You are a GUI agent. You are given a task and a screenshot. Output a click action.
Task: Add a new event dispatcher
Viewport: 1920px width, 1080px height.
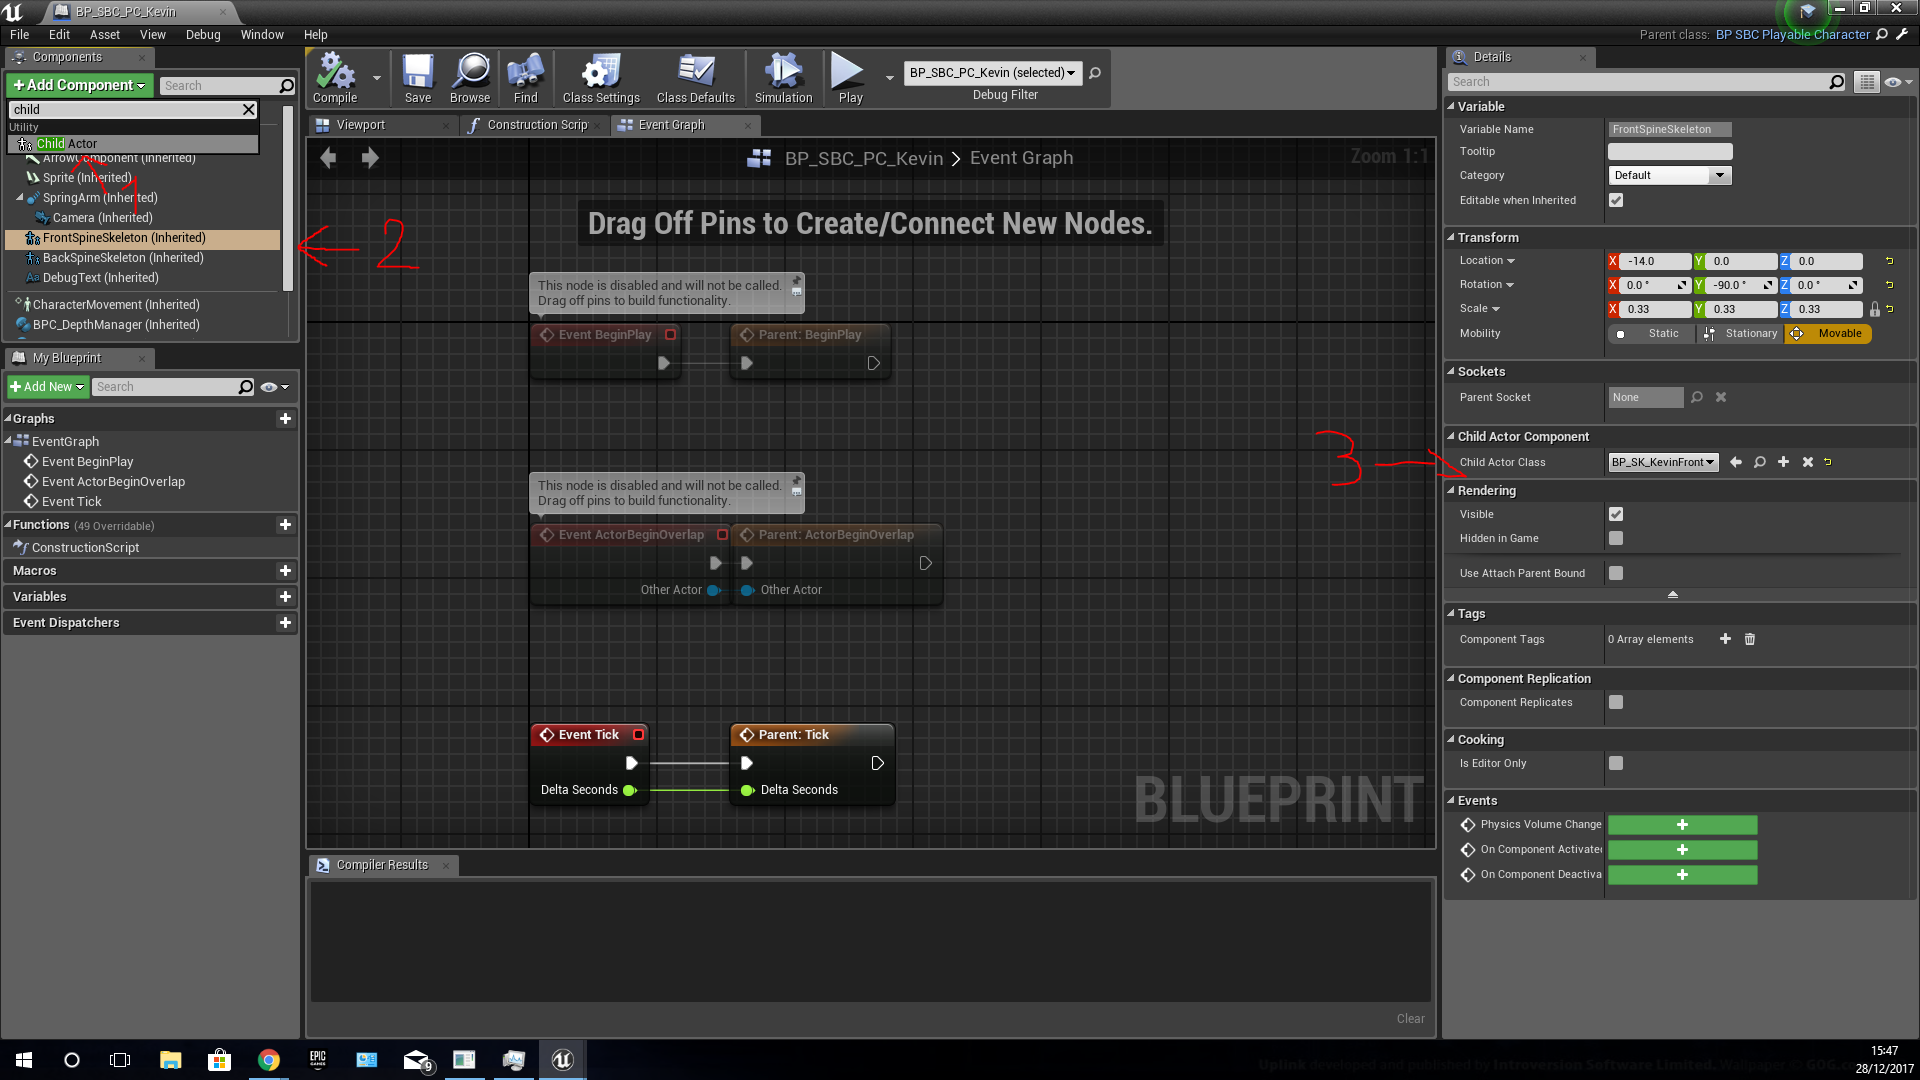point(286,623)
